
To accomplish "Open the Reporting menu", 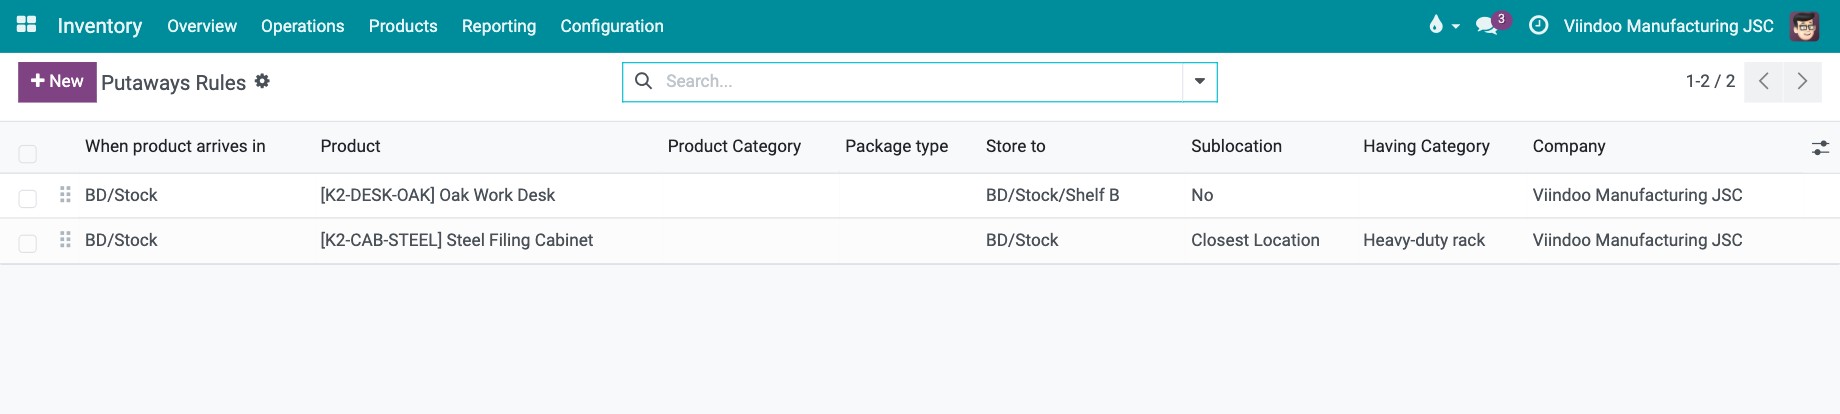I will tap(499, 26).
